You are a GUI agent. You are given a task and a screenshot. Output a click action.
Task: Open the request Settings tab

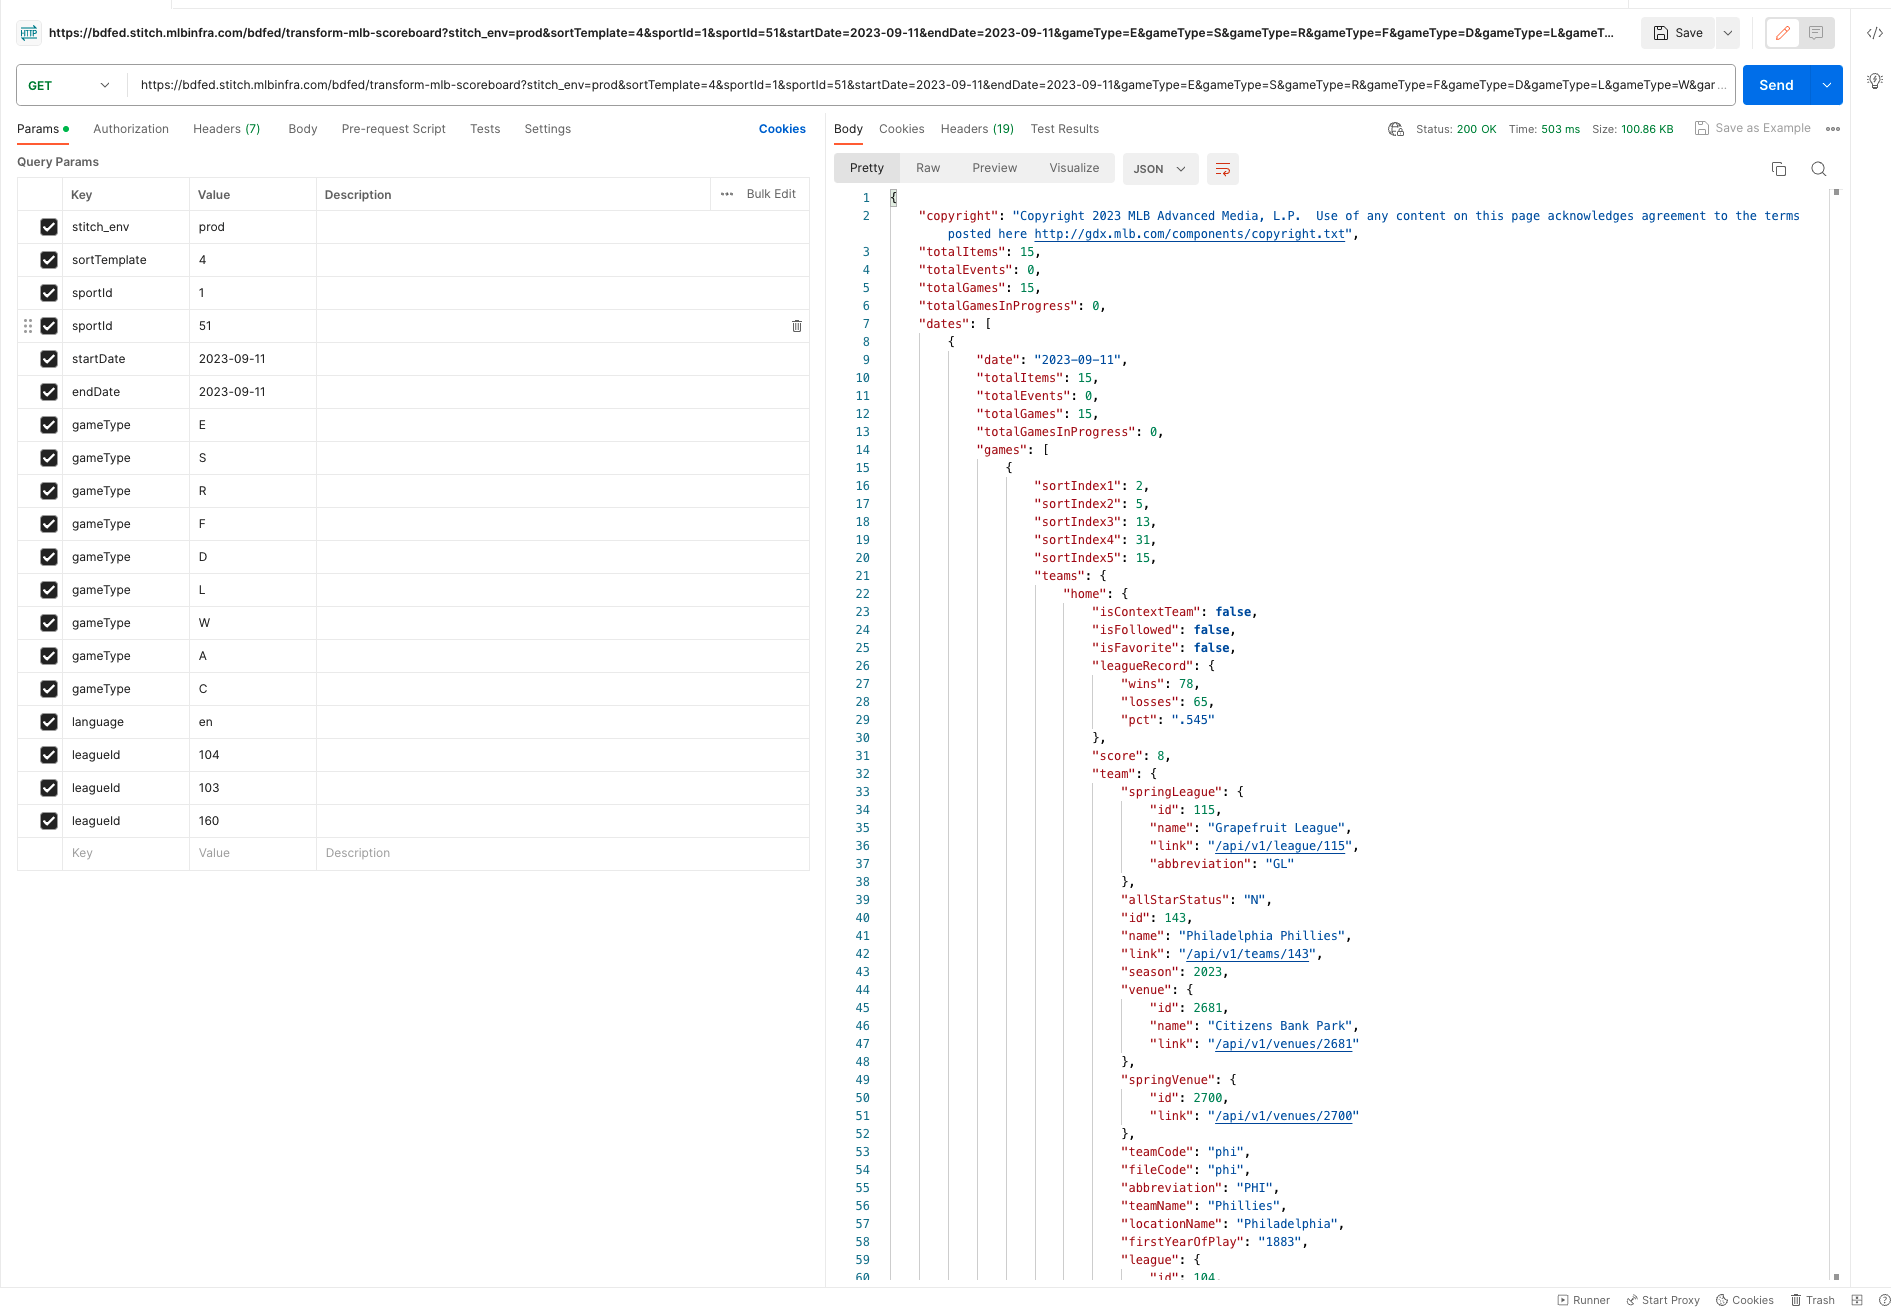point(548,129)
